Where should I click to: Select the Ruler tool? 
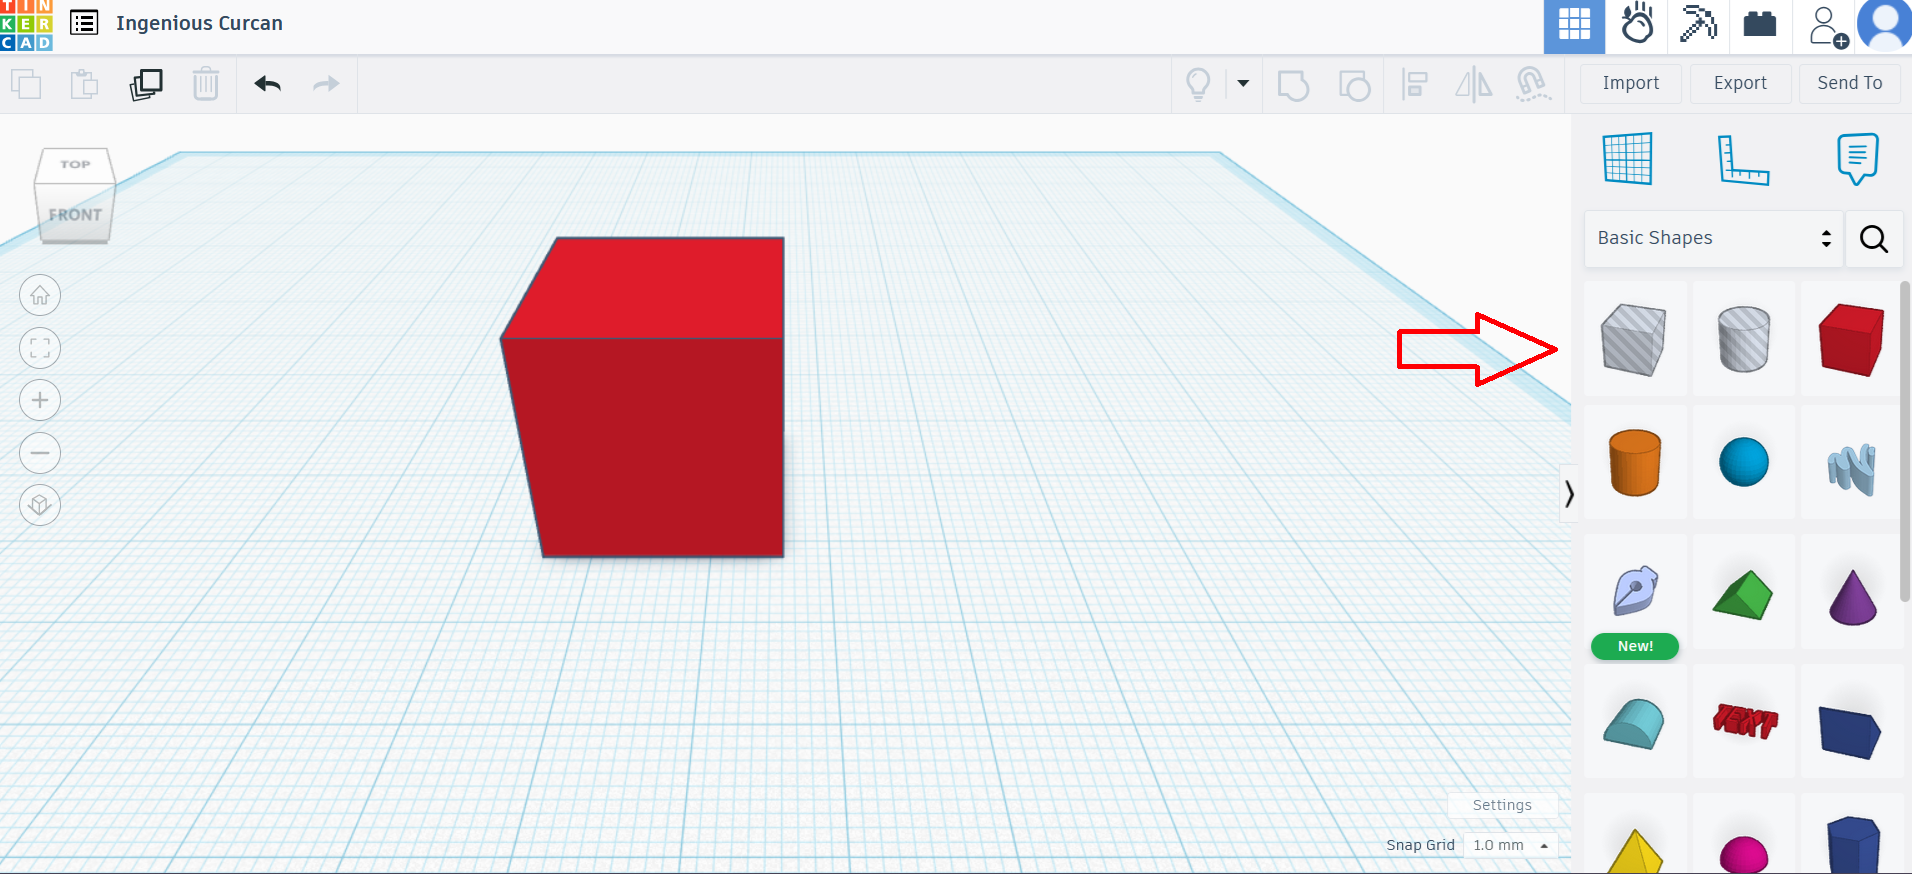1742,159
